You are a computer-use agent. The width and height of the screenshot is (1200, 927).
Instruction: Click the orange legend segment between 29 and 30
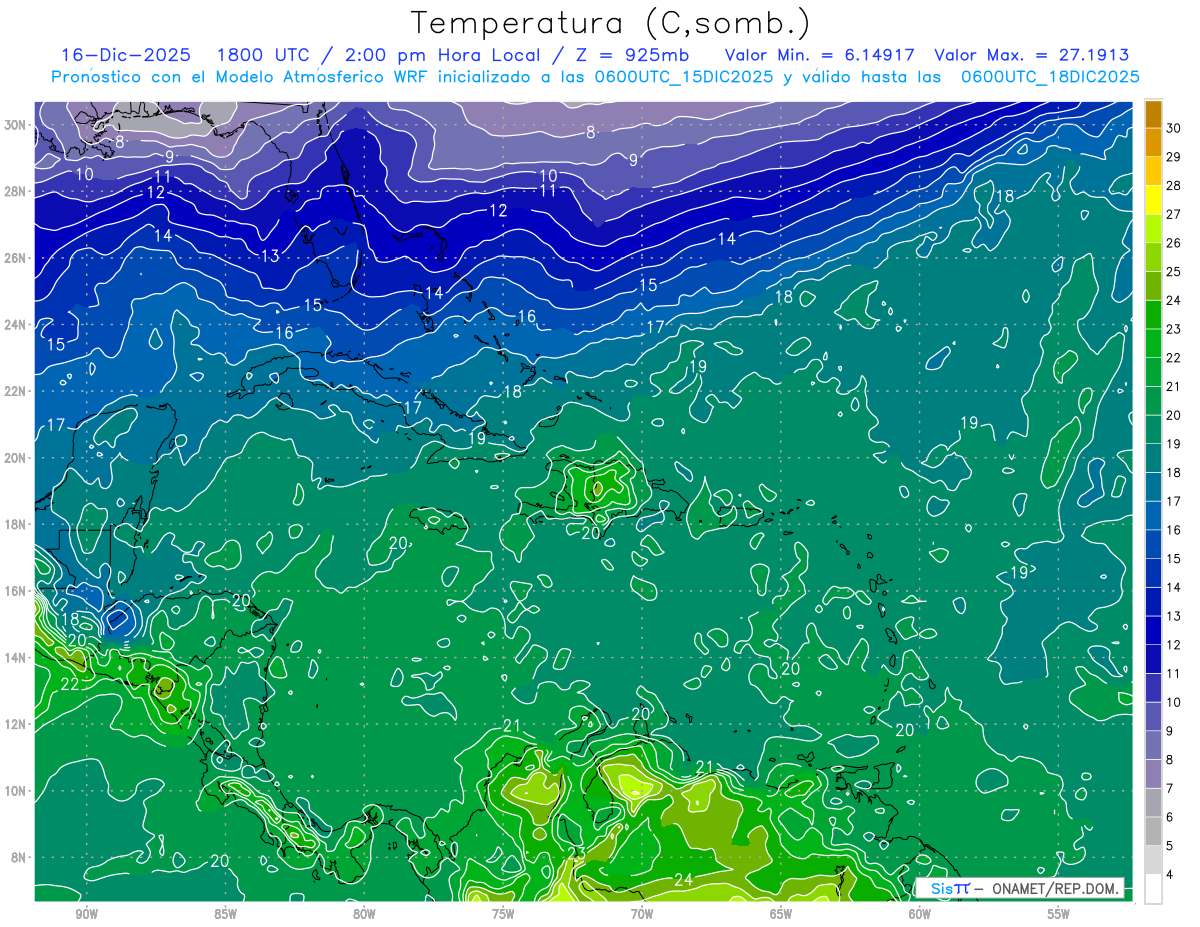coord(1153,142)
